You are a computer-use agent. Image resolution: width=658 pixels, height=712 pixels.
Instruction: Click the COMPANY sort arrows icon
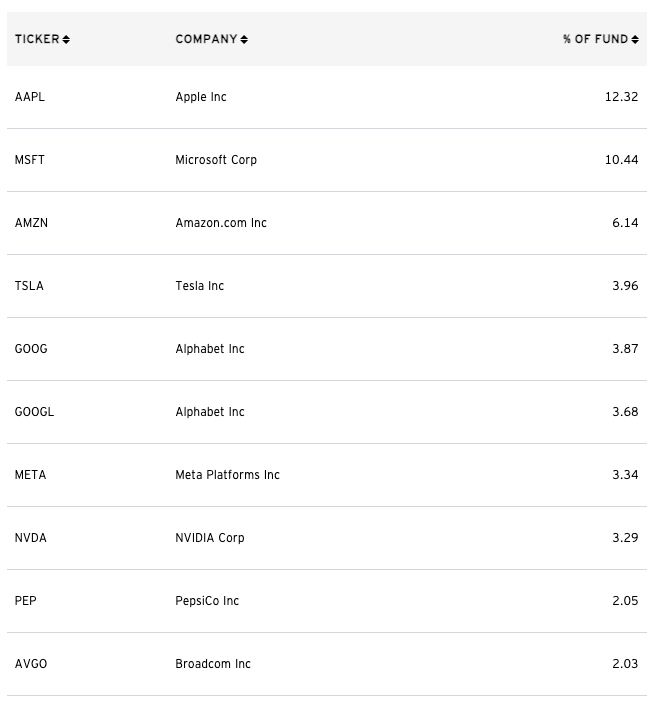pyautogui.click(x=244, y=40)
